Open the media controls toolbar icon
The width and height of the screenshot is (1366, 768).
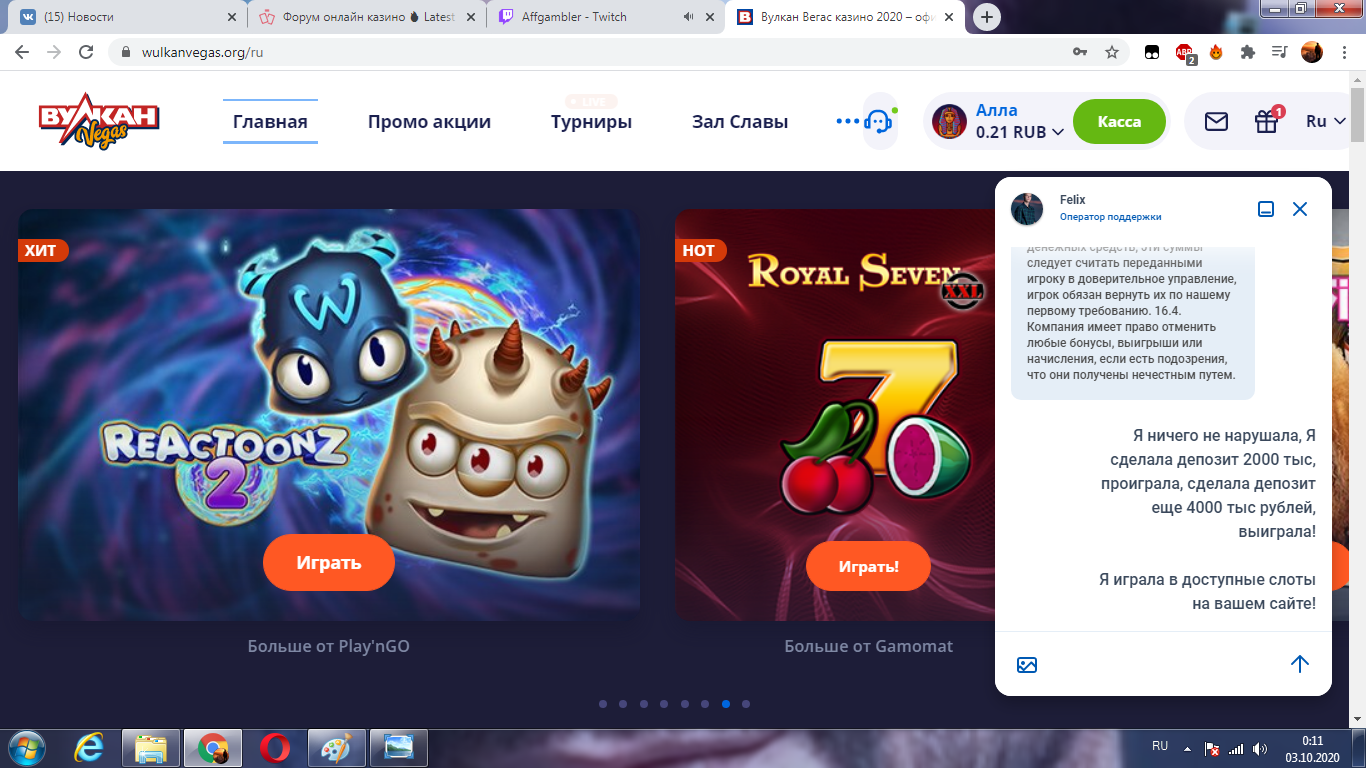pos(1279,52)
